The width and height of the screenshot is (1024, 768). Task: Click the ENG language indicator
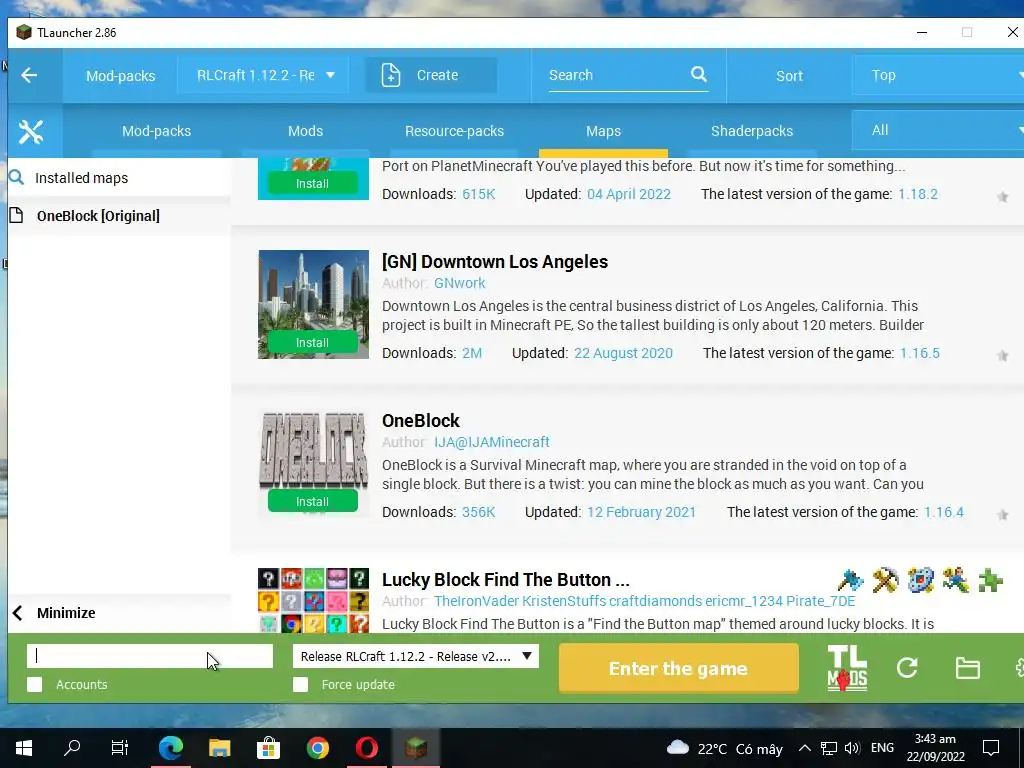[x=882, y=748]
